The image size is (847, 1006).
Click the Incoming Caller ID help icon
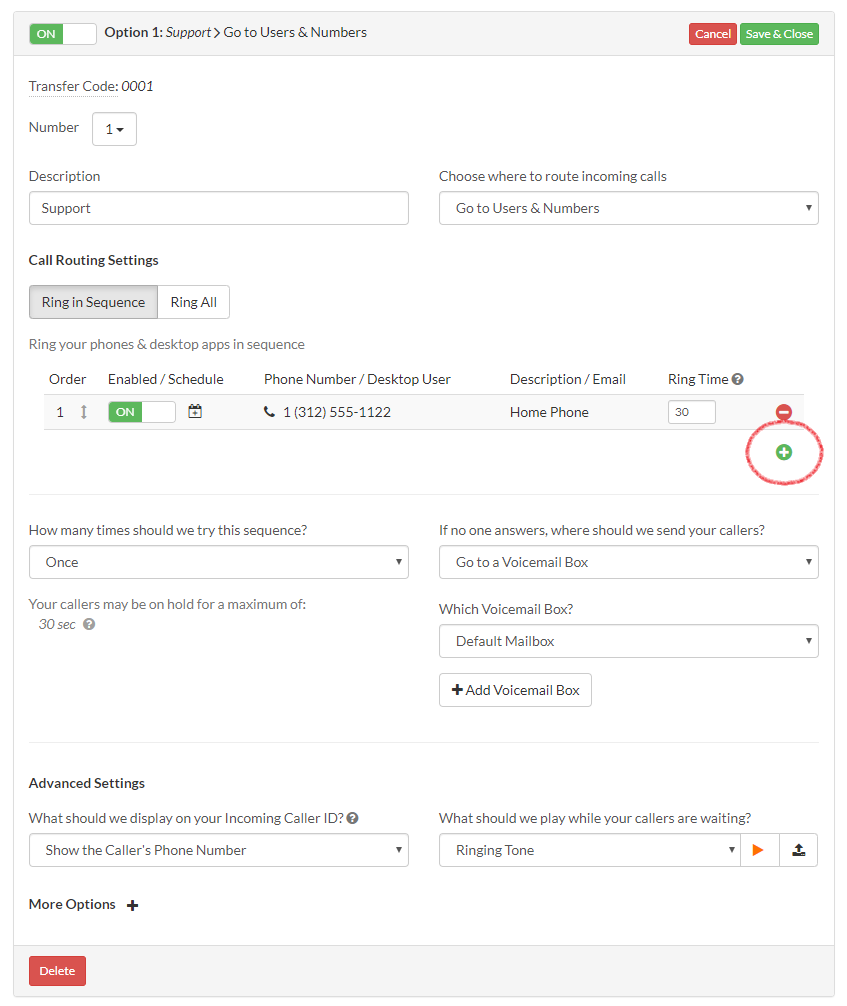coord(353,819)
